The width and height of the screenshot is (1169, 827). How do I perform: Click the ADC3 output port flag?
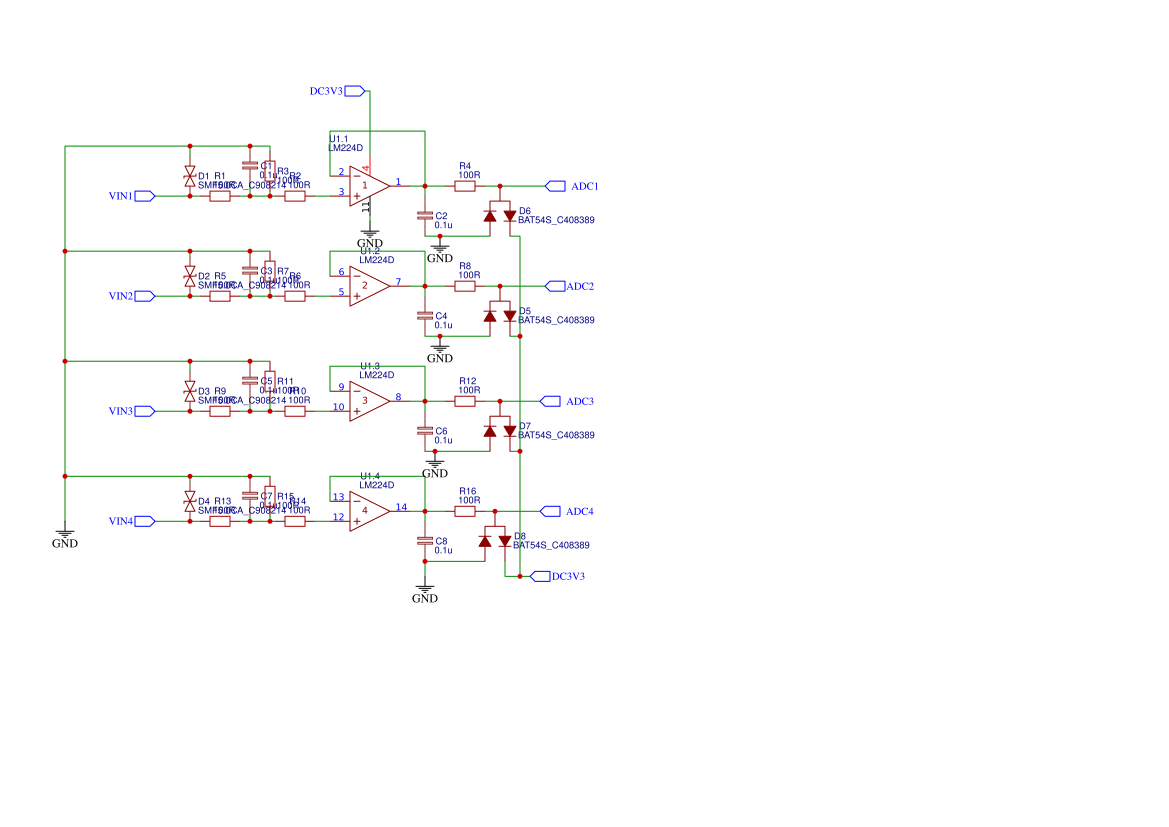[x=550, y=401]
